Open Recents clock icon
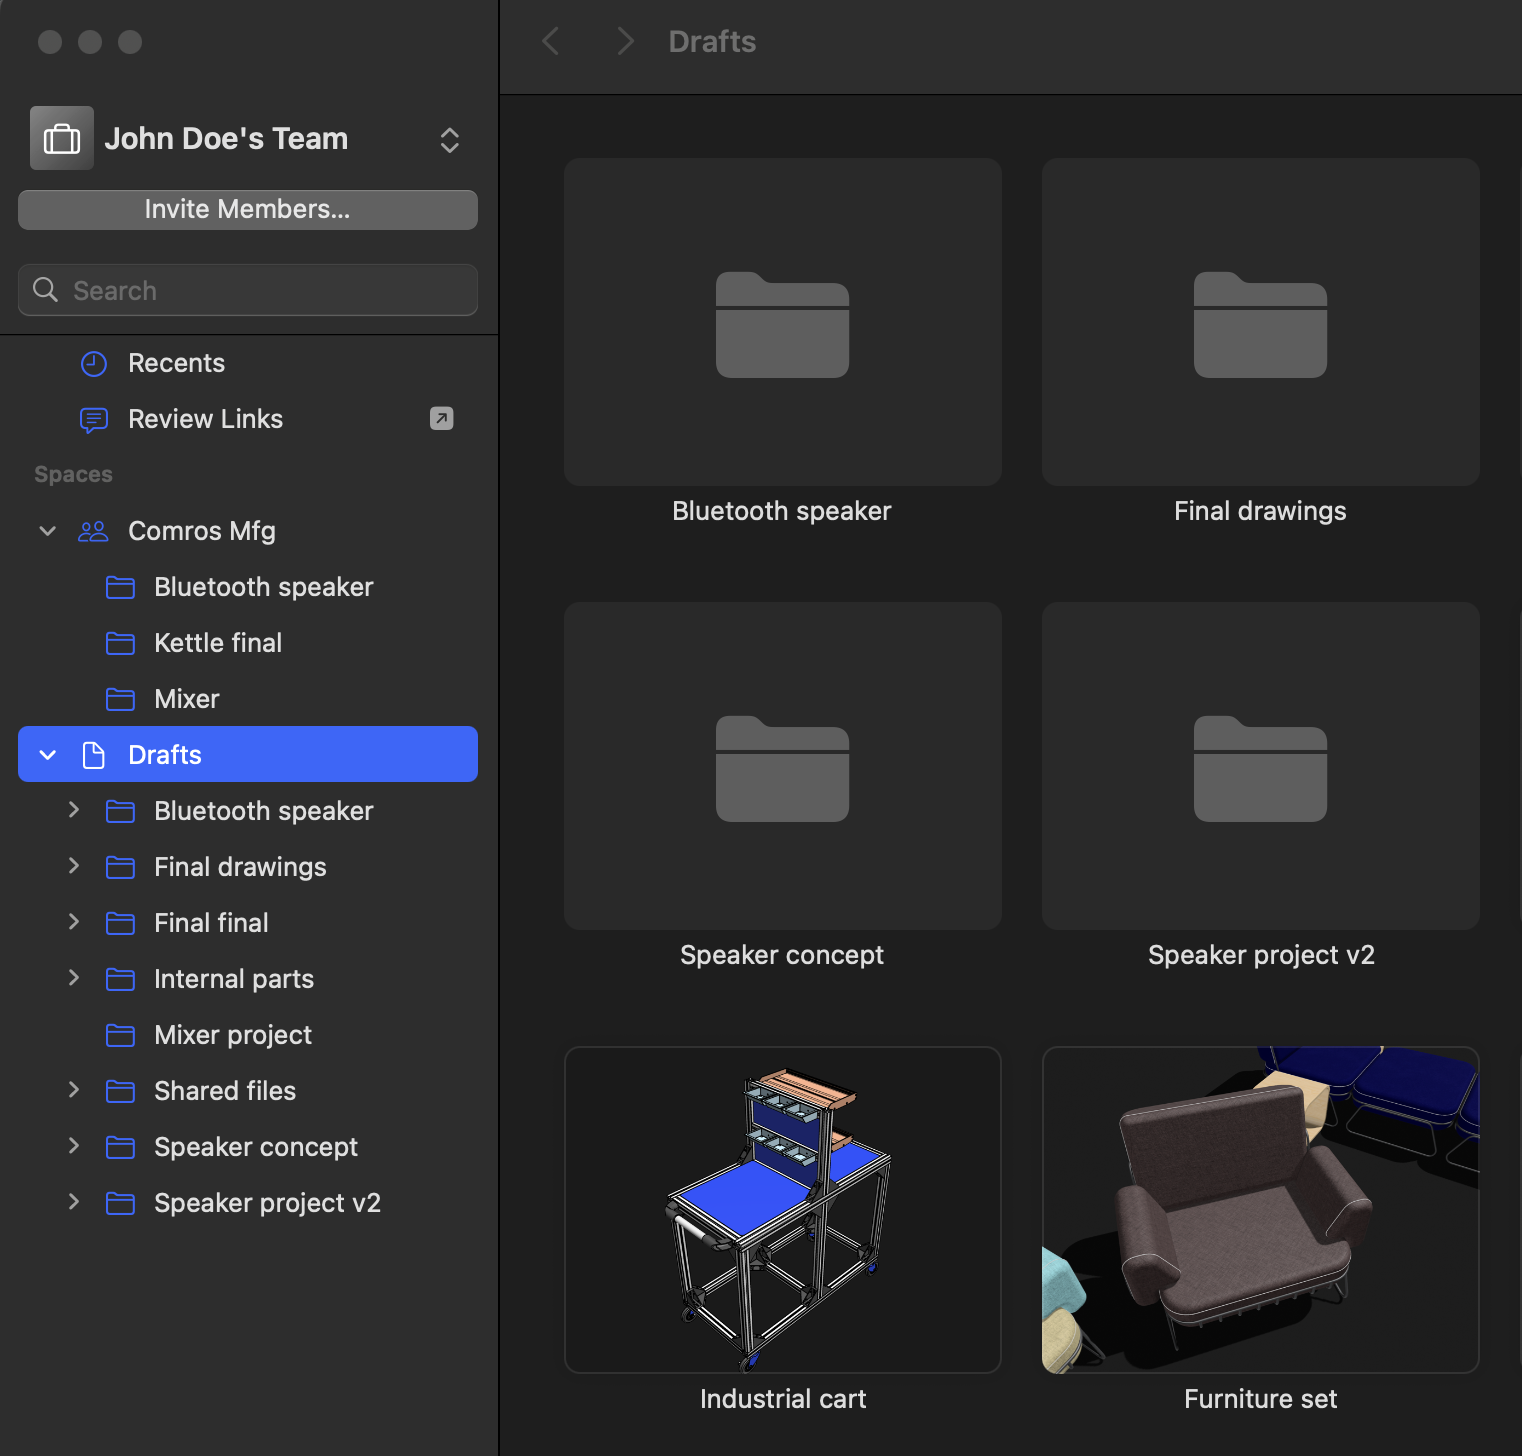1522x1456 pixels. (x=94, y=363)
